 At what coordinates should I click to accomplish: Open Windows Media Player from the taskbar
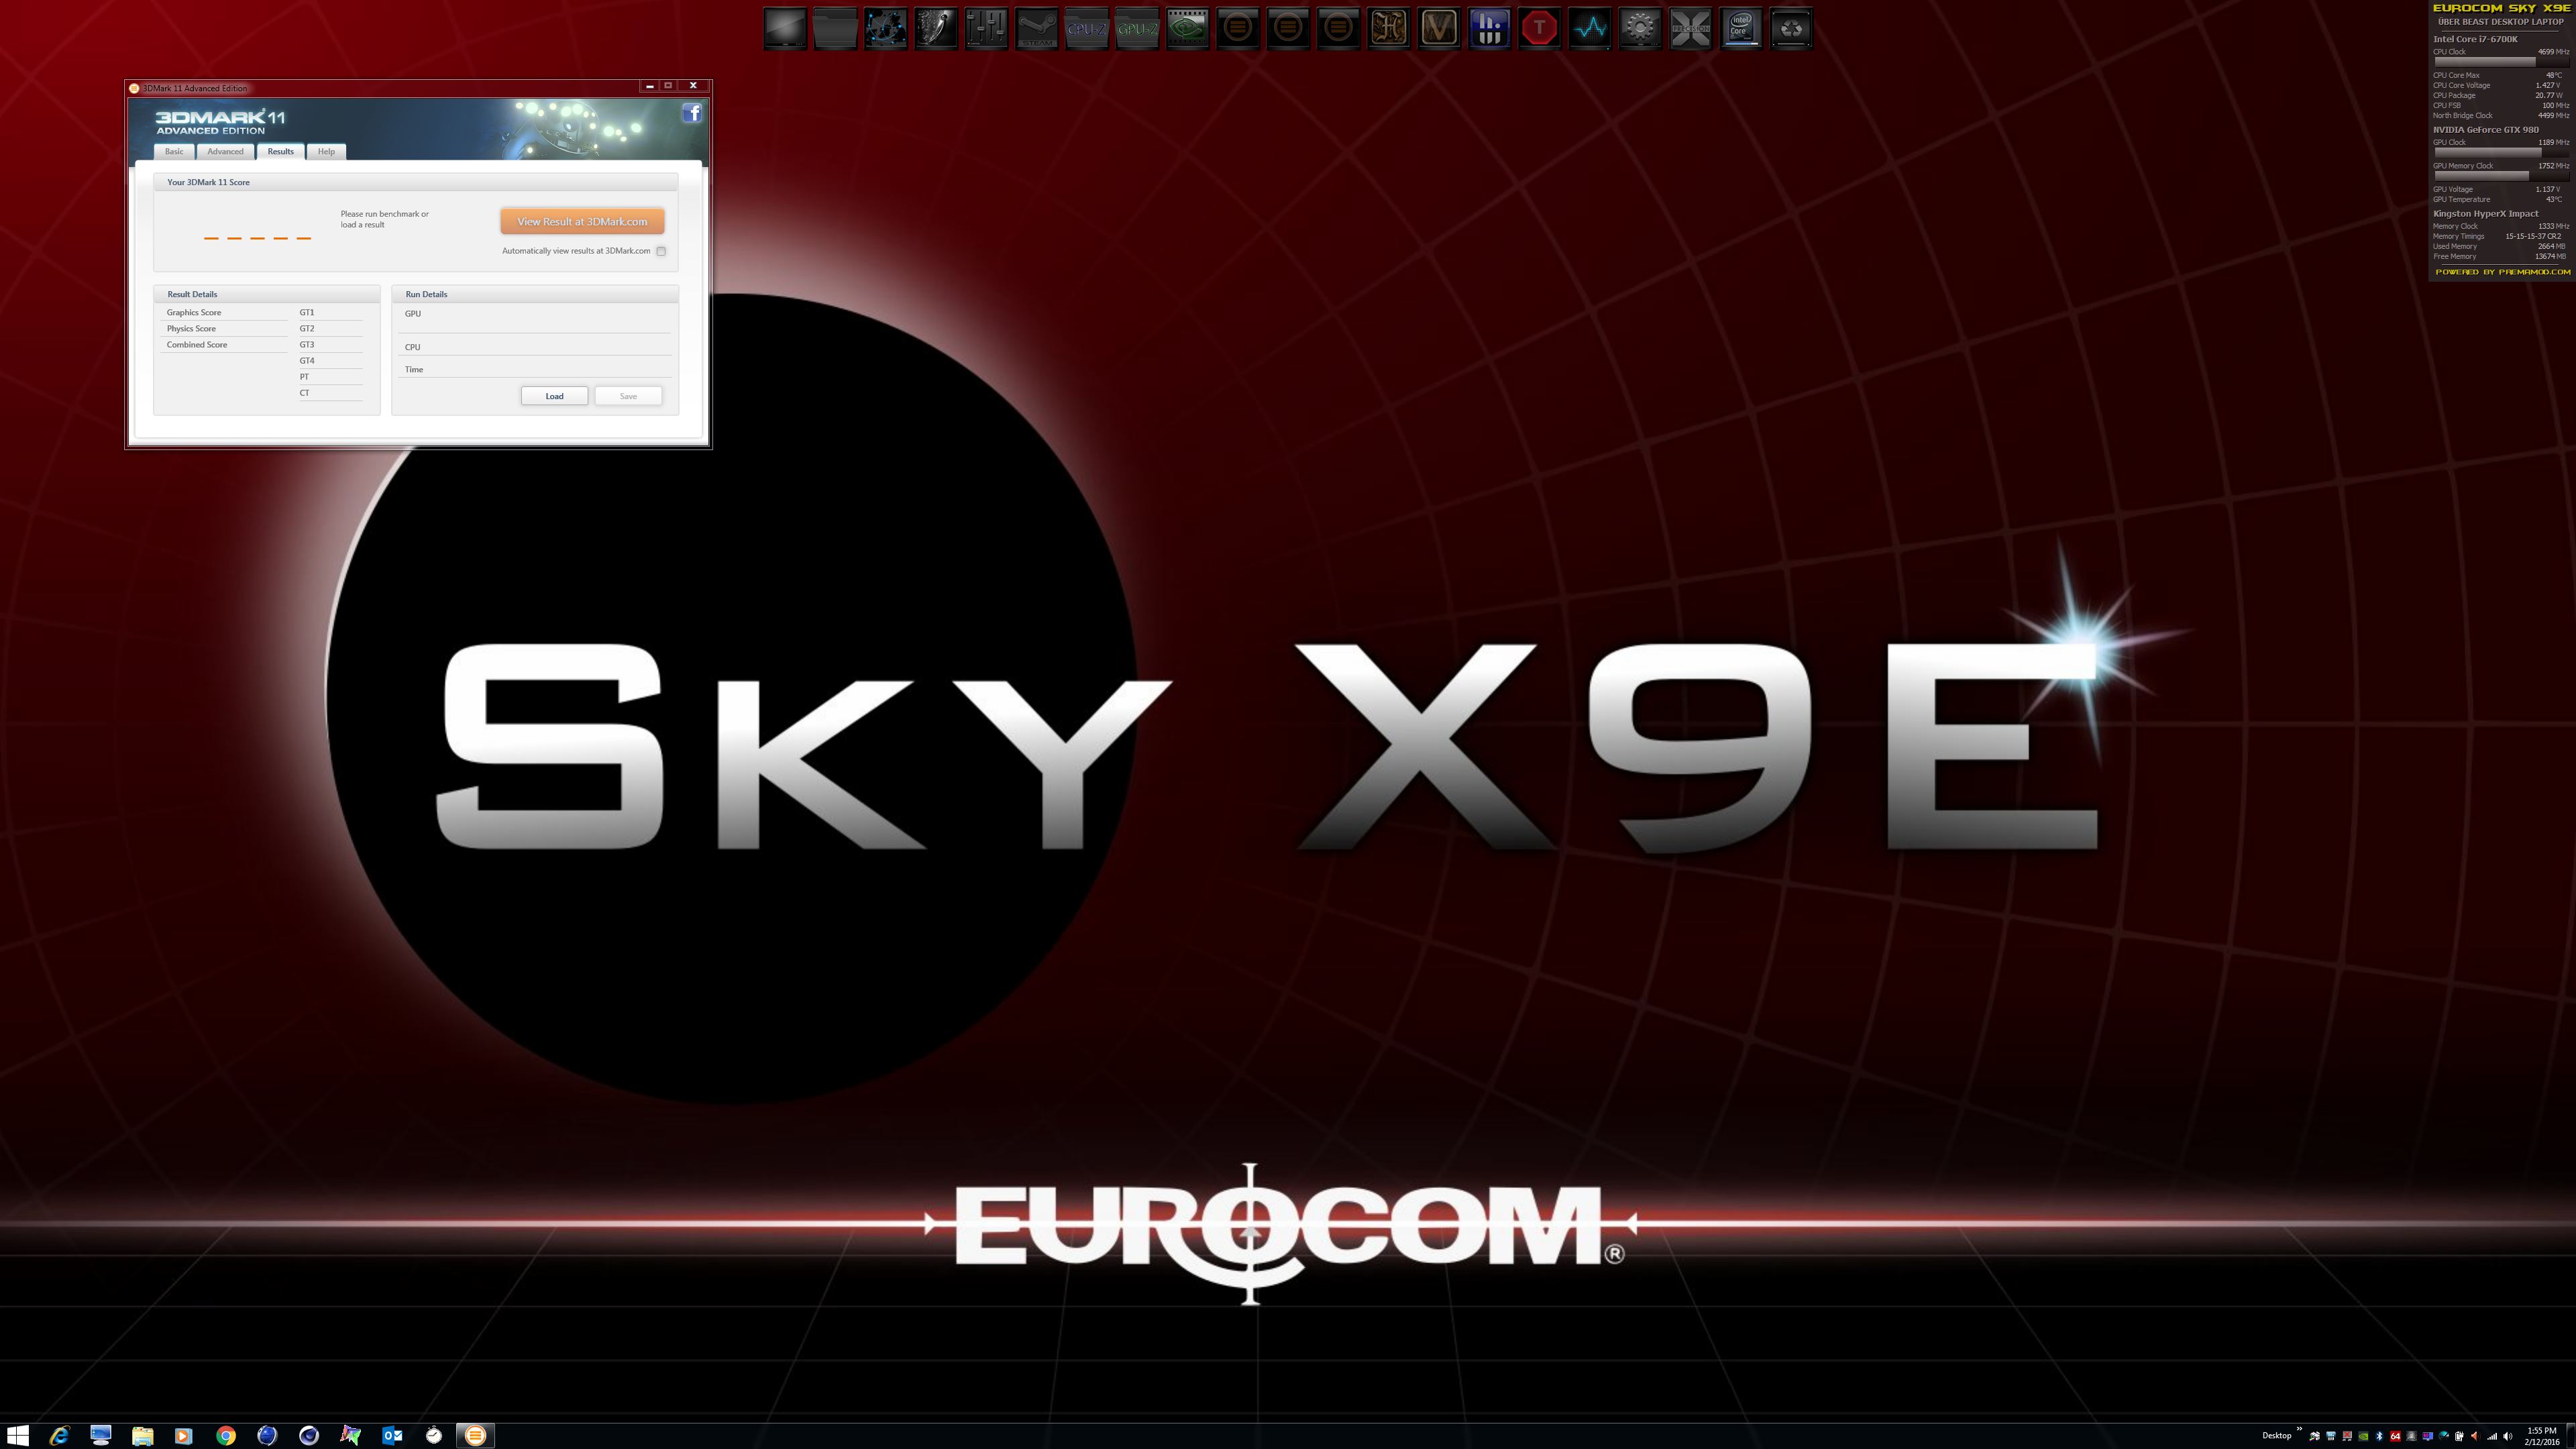(183, 1436)
